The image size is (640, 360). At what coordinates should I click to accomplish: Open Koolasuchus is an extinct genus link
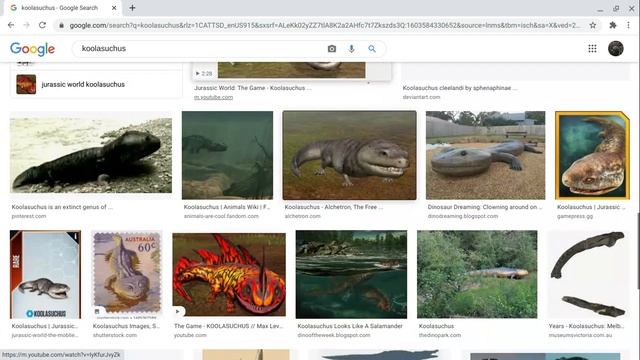pyautogui.click(x=62, y=207)
